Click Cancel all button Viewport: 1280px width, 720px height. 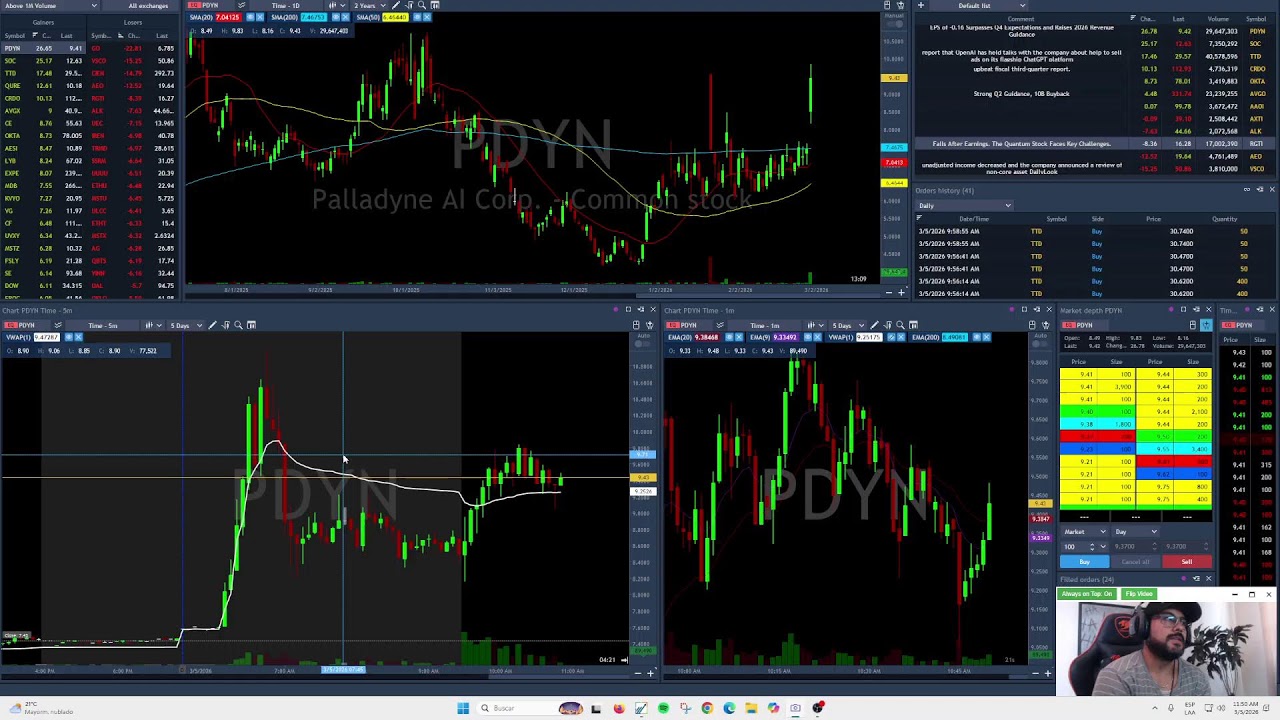[1135, 562]
